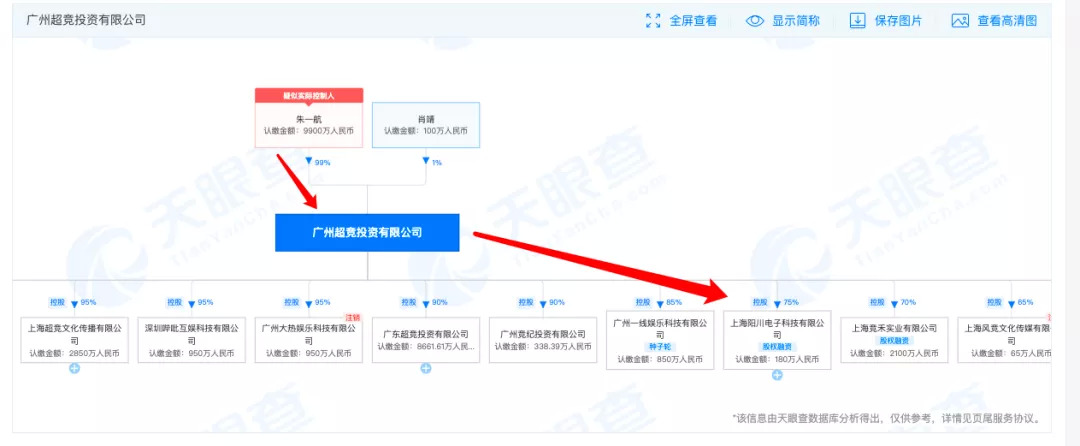The width and height of the screenshot is (1080, 446).
Task: Click the 疑似实际控制人 red label
Action: (x=309, y=96)
